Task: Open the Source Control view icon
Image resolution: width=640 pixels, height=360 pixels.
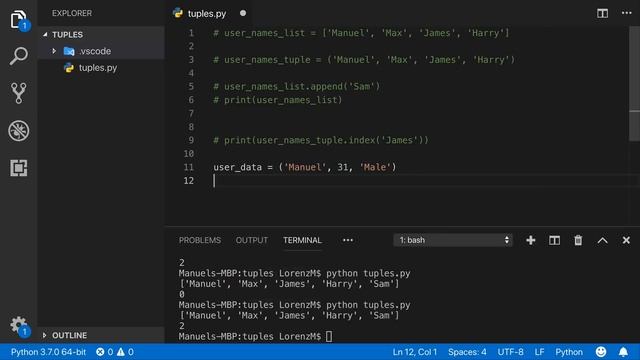Action: tap(18, 93)
